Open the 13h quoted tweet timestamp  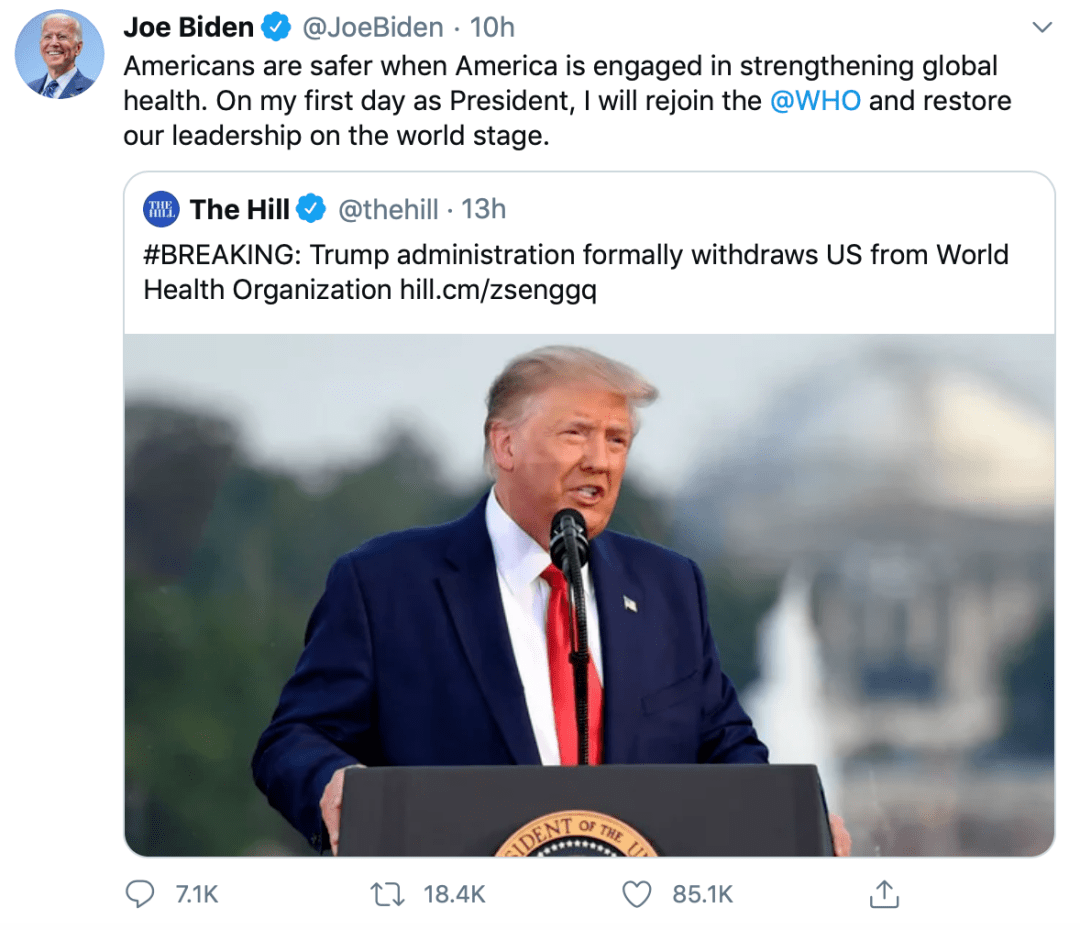484,209
